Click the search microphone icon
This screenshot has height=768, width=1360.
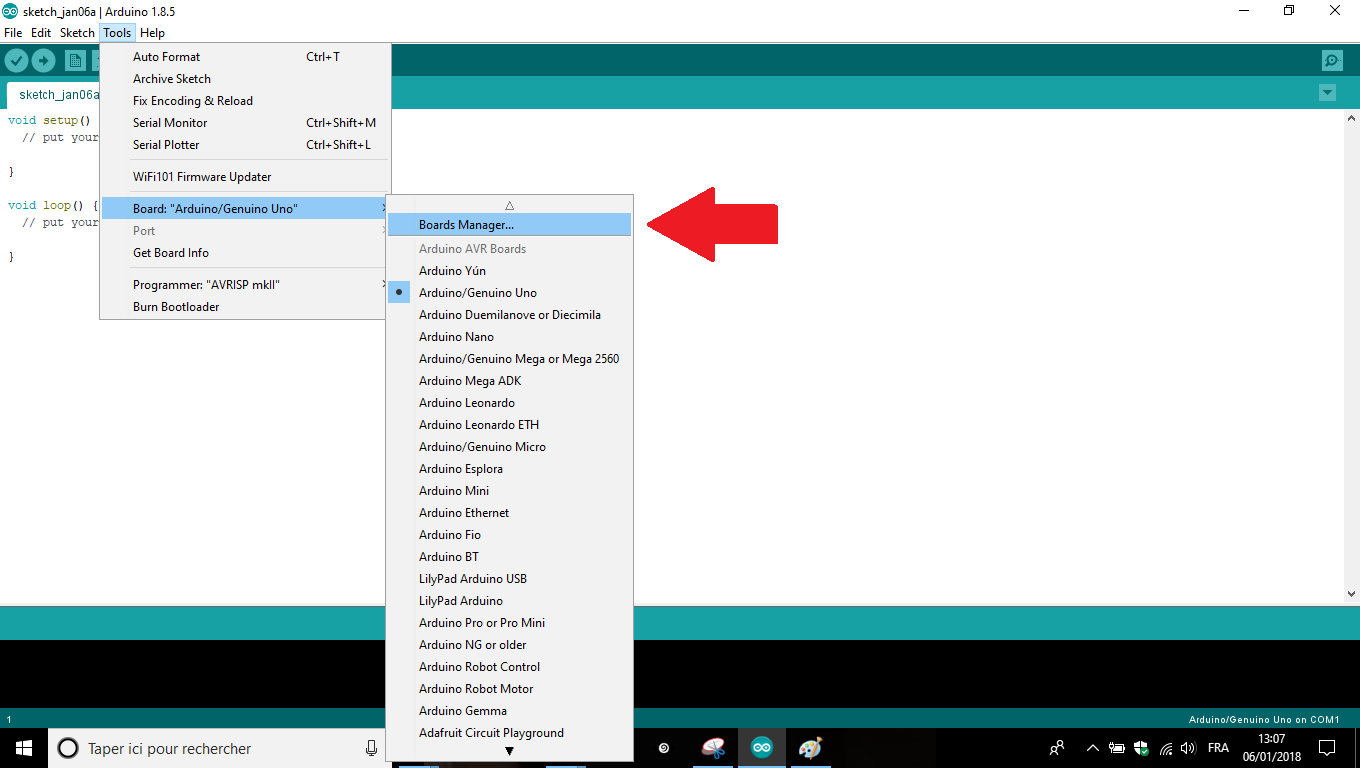coord(371,748)
